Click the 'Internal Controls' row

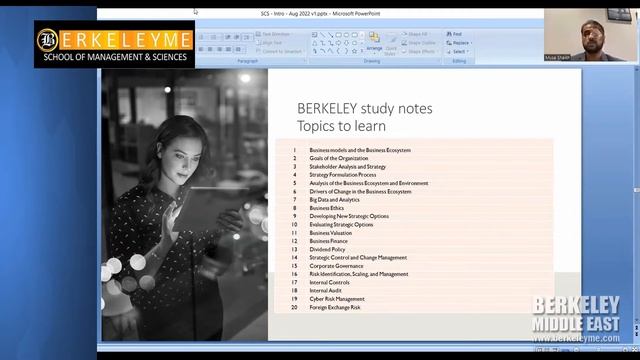click(329, 282)
